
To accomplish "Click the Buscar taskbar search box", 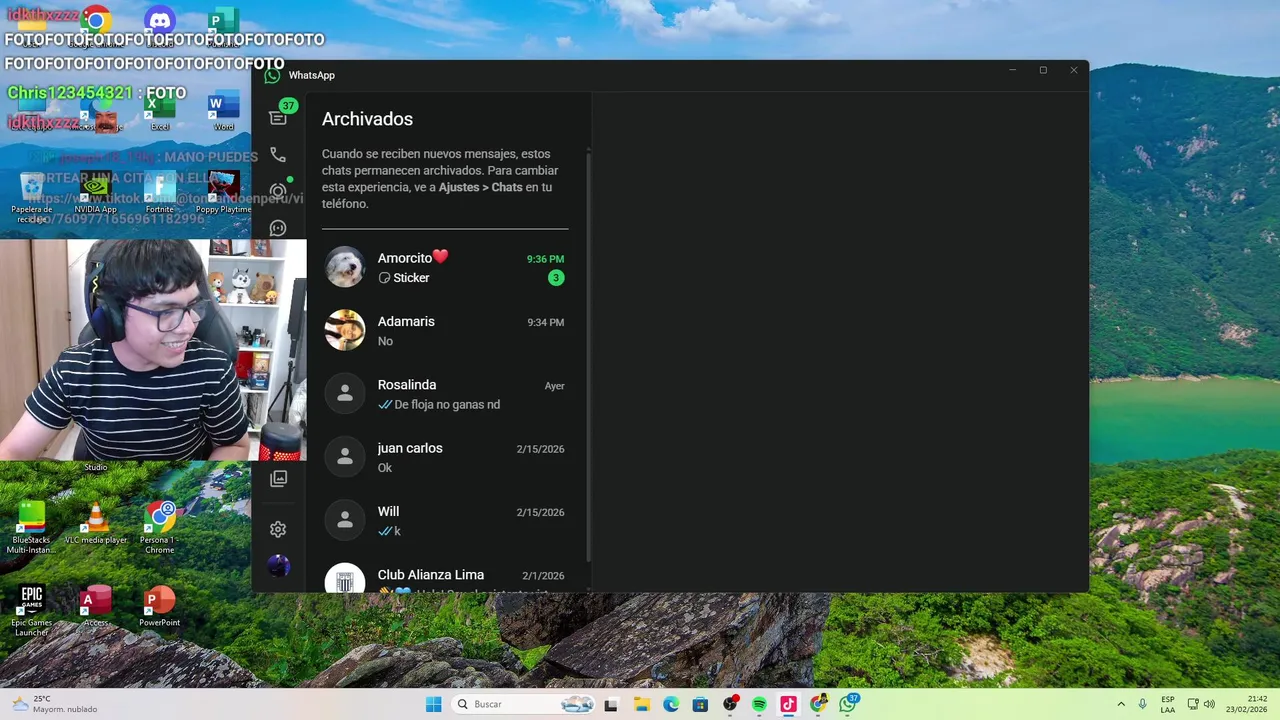I will point(524,704).
